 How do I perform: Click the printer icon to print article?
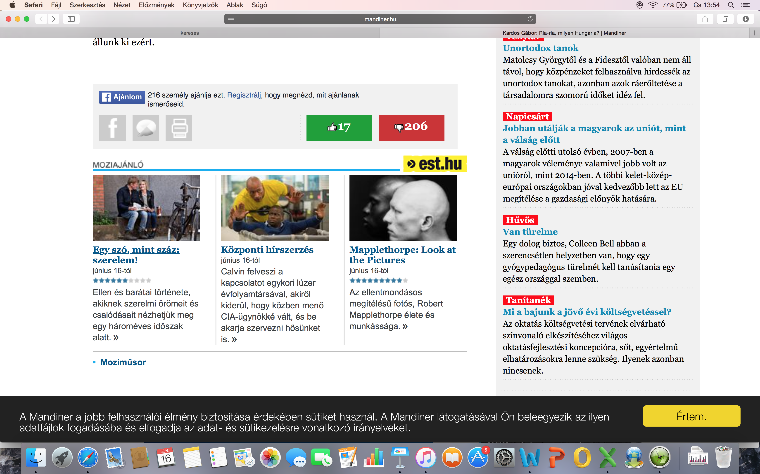[x=178, y=128]
